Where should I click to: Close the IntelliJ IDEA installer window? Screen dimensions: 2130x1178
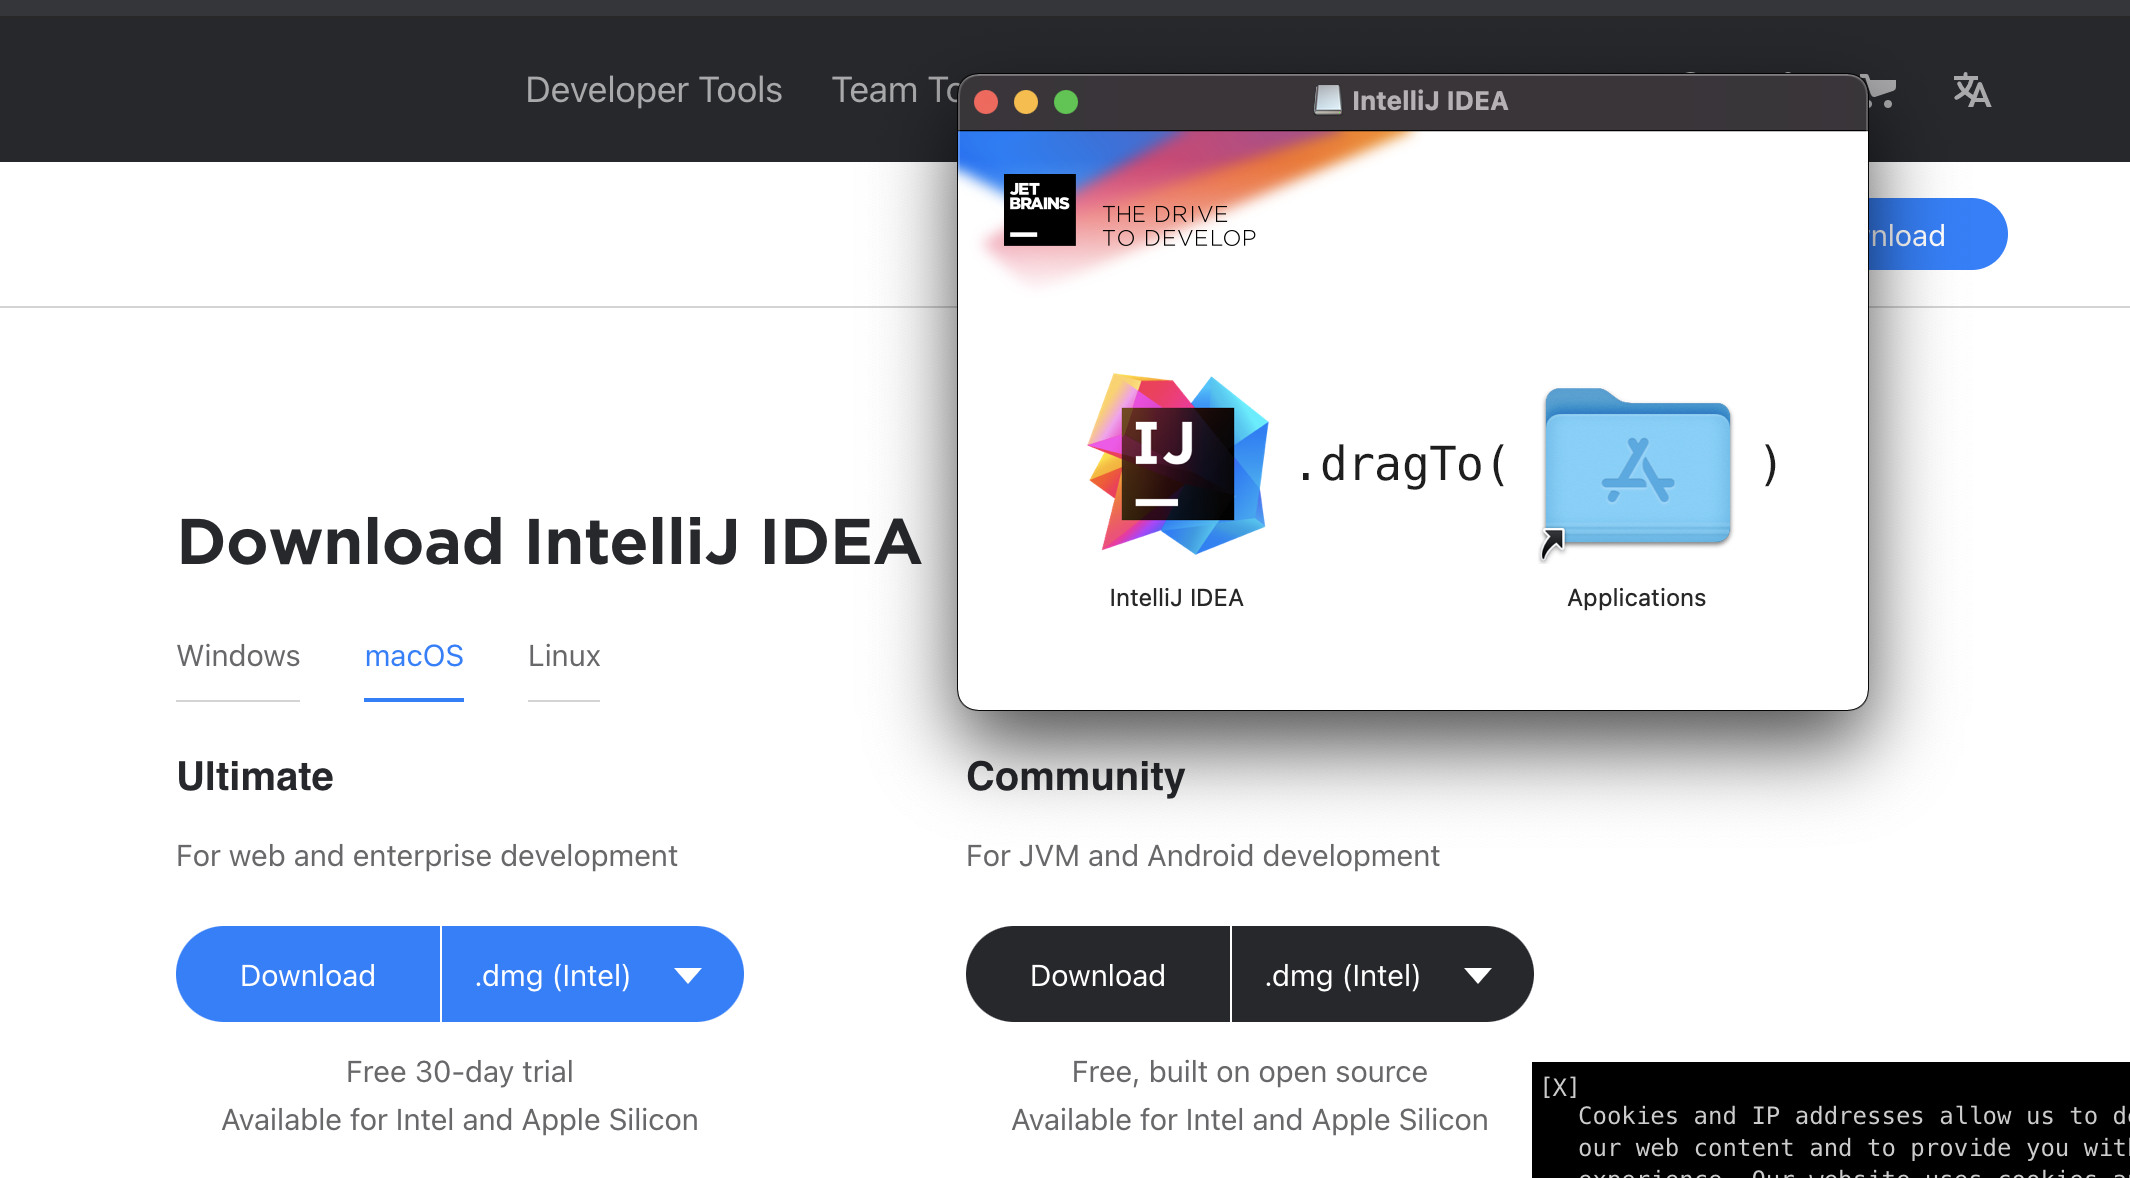tap(986, 102)
